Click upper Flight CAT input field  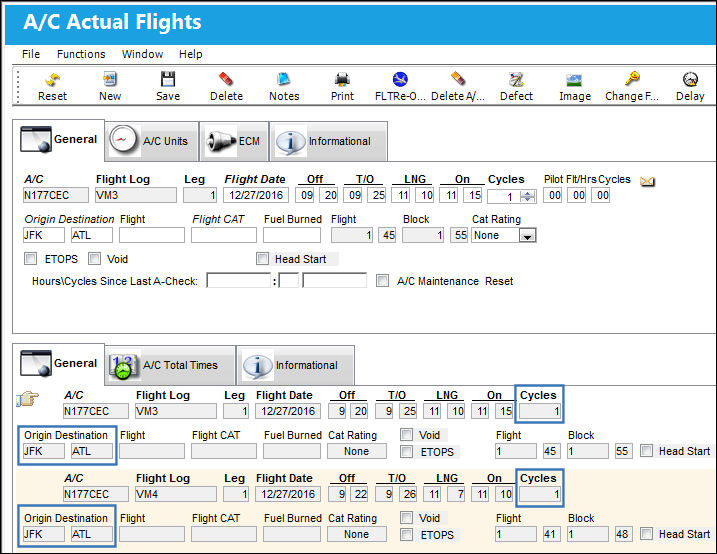[224, 235]
